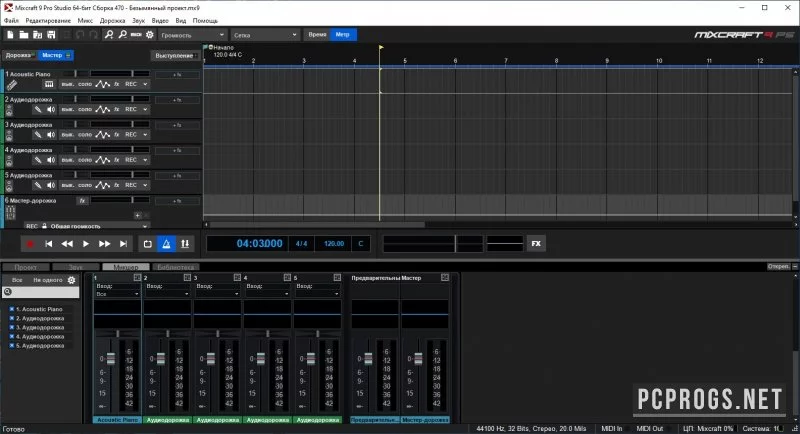Open the Файл menu
Image resolution: width=800 pixels, height=434 pixels.
coord(11,21)
